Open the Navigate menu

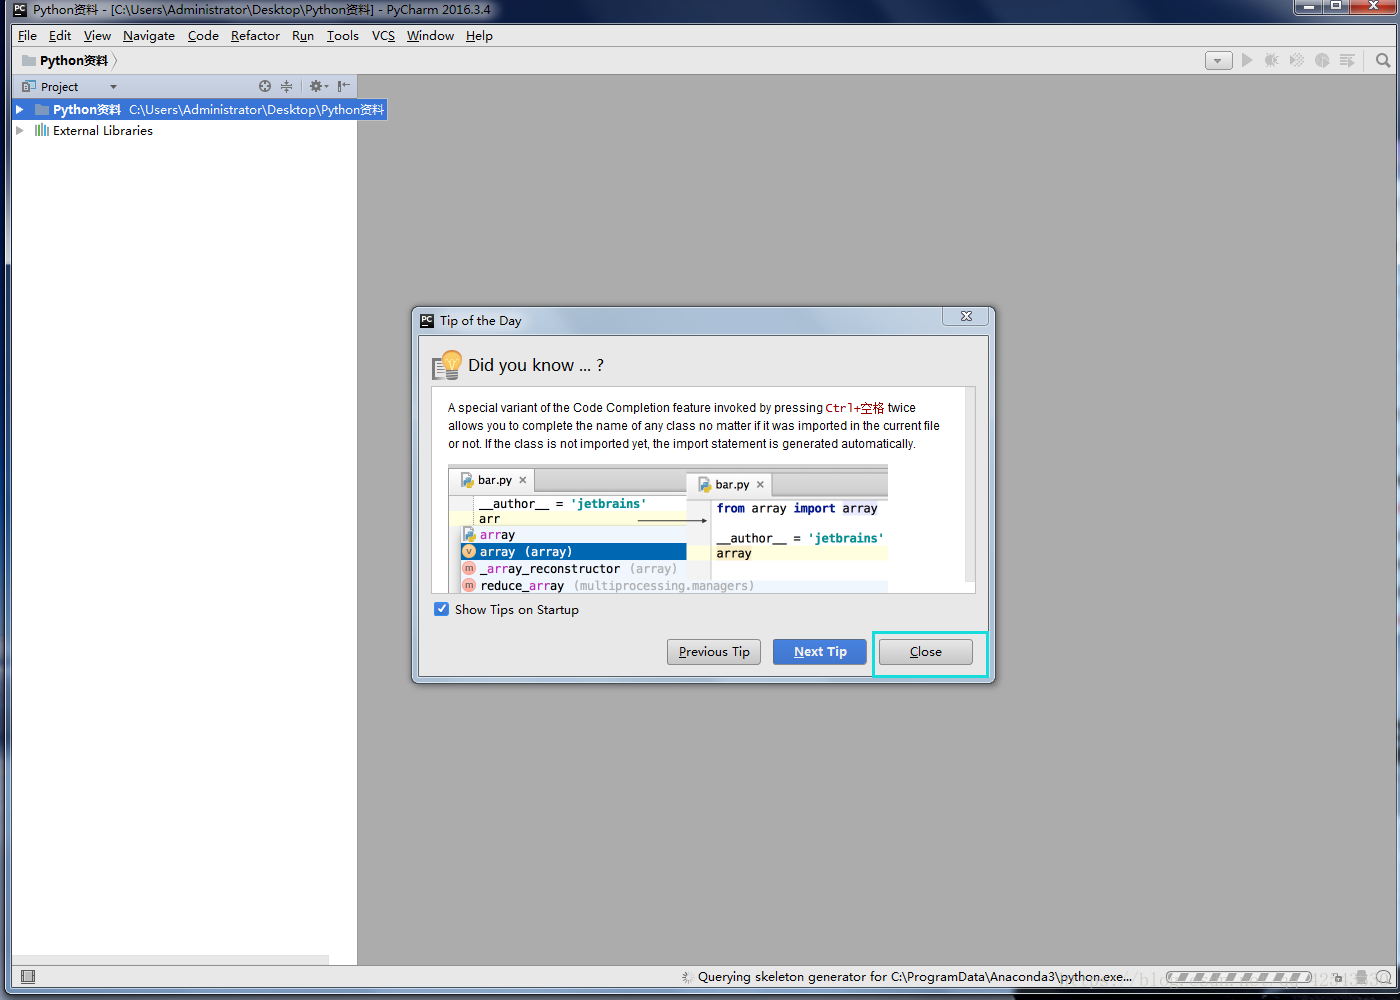click(149, 35)
